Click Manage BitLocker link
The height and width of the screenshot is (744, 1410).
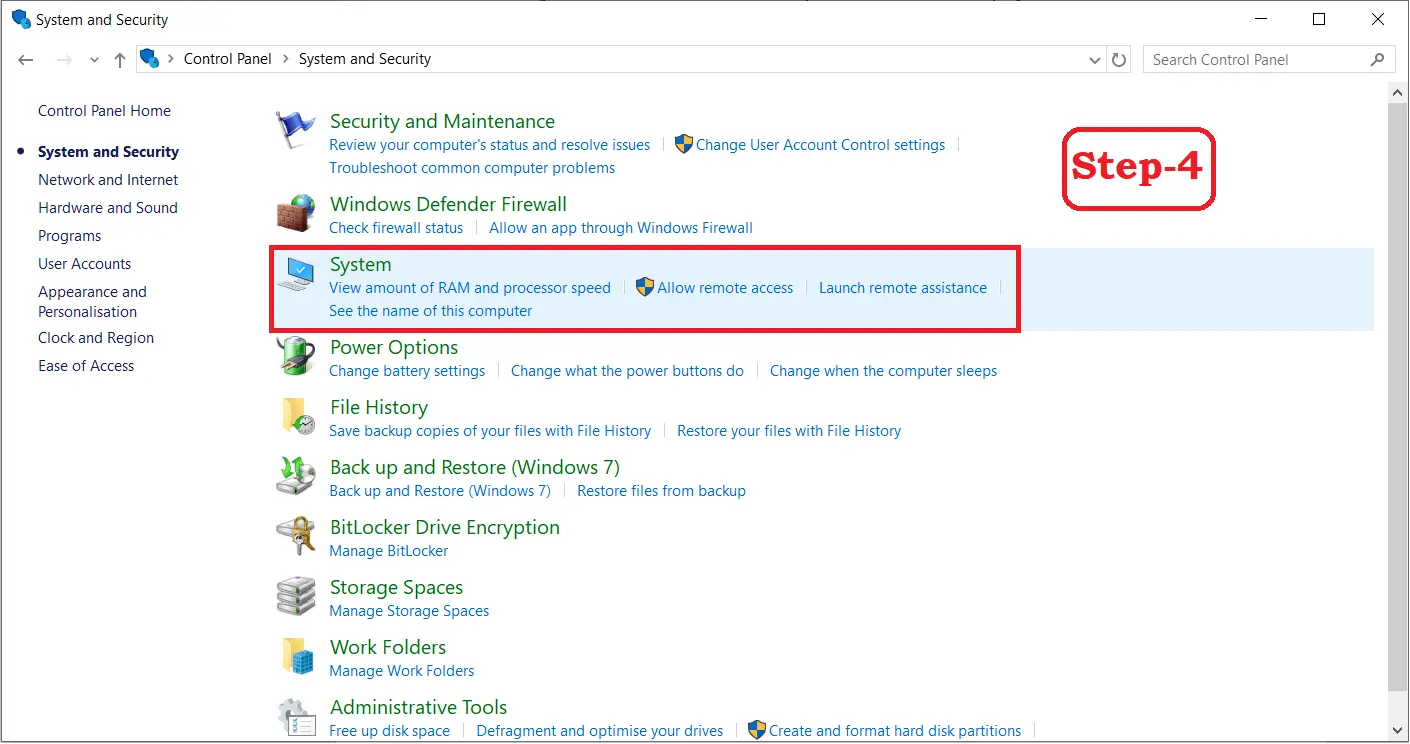click(389, 551)
